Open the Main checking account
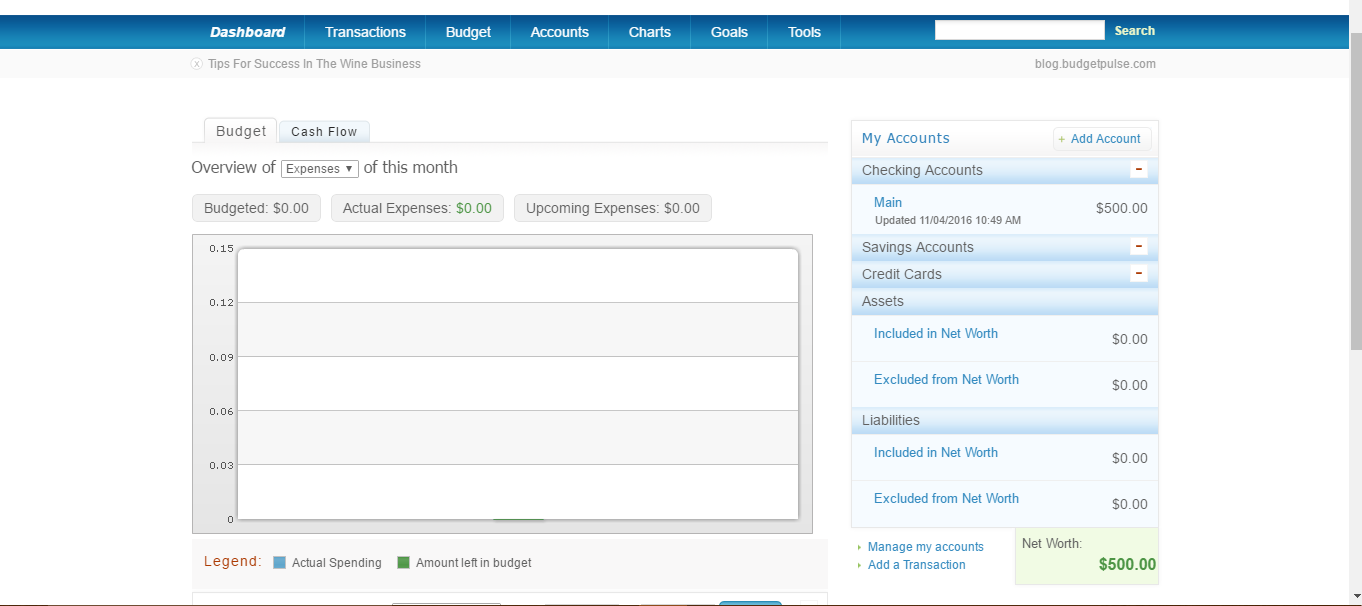Viewport: 1362px width, 606px height. [x=888, y=202]
